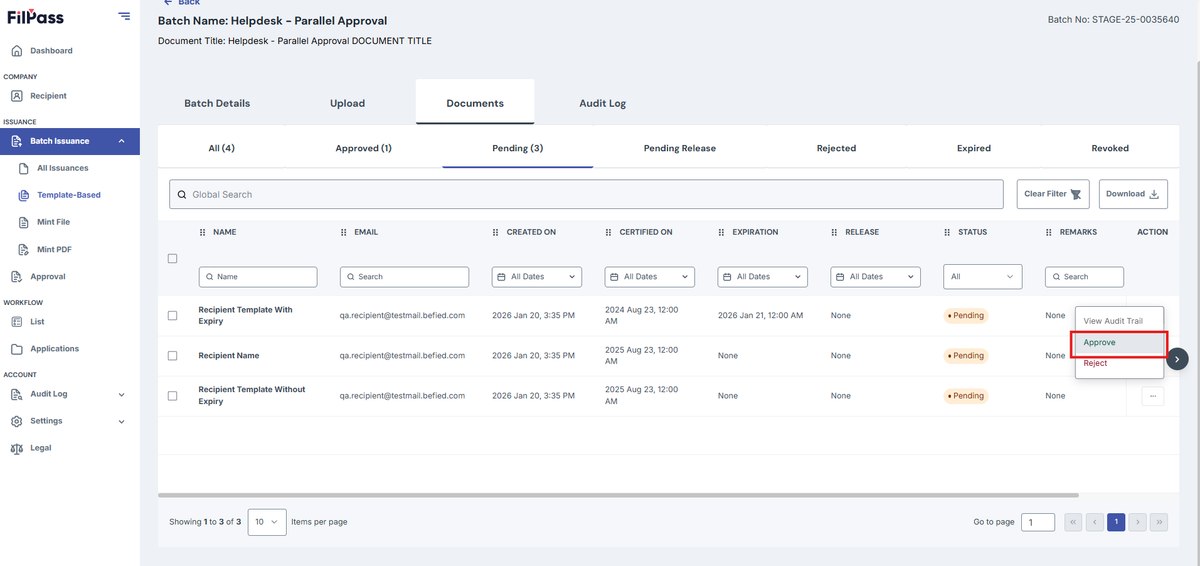Show Expired documents
The image size is (1200, 566).
973,148
